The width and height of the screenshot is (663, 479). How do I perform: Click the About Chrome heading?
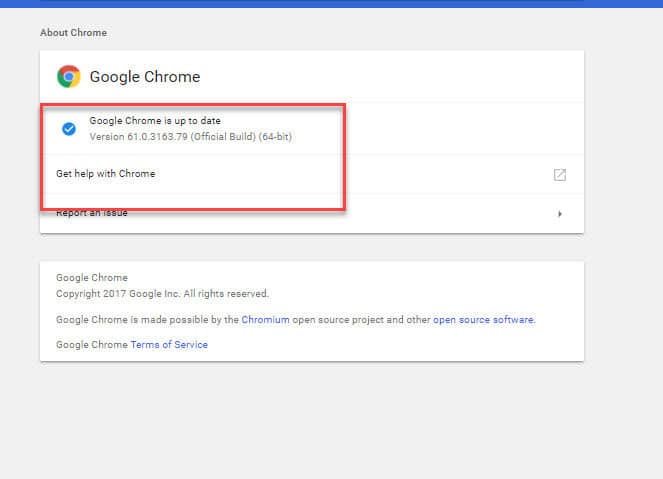[73, 33]
